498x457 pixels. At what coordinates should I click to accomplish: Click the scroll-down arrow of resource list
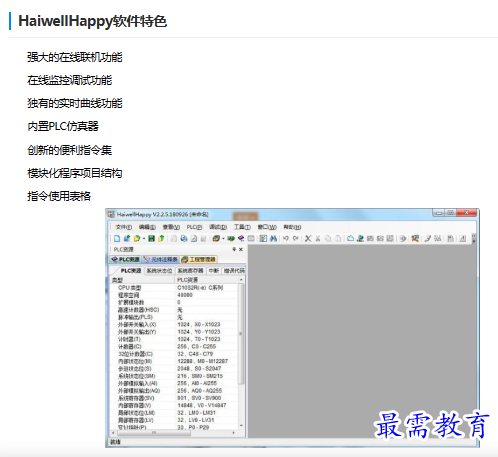click(241, 426)
